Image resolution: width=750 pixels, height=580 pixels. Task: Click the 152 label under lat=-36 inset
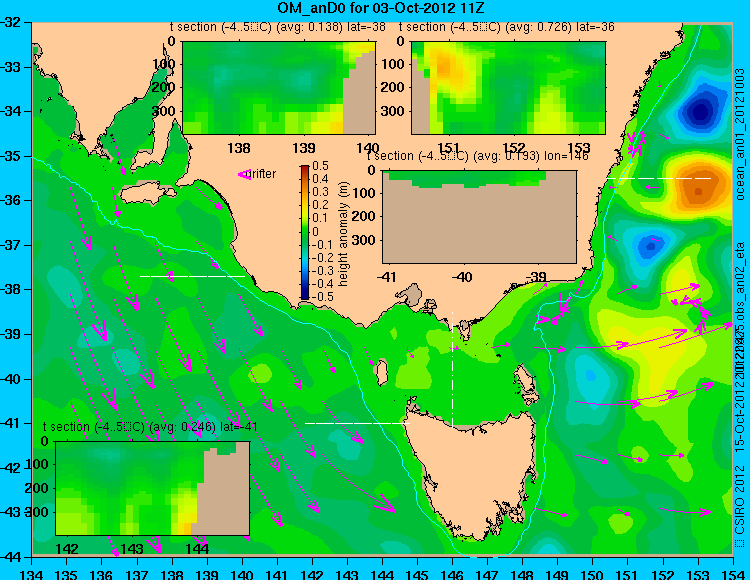tap(514, 148)
